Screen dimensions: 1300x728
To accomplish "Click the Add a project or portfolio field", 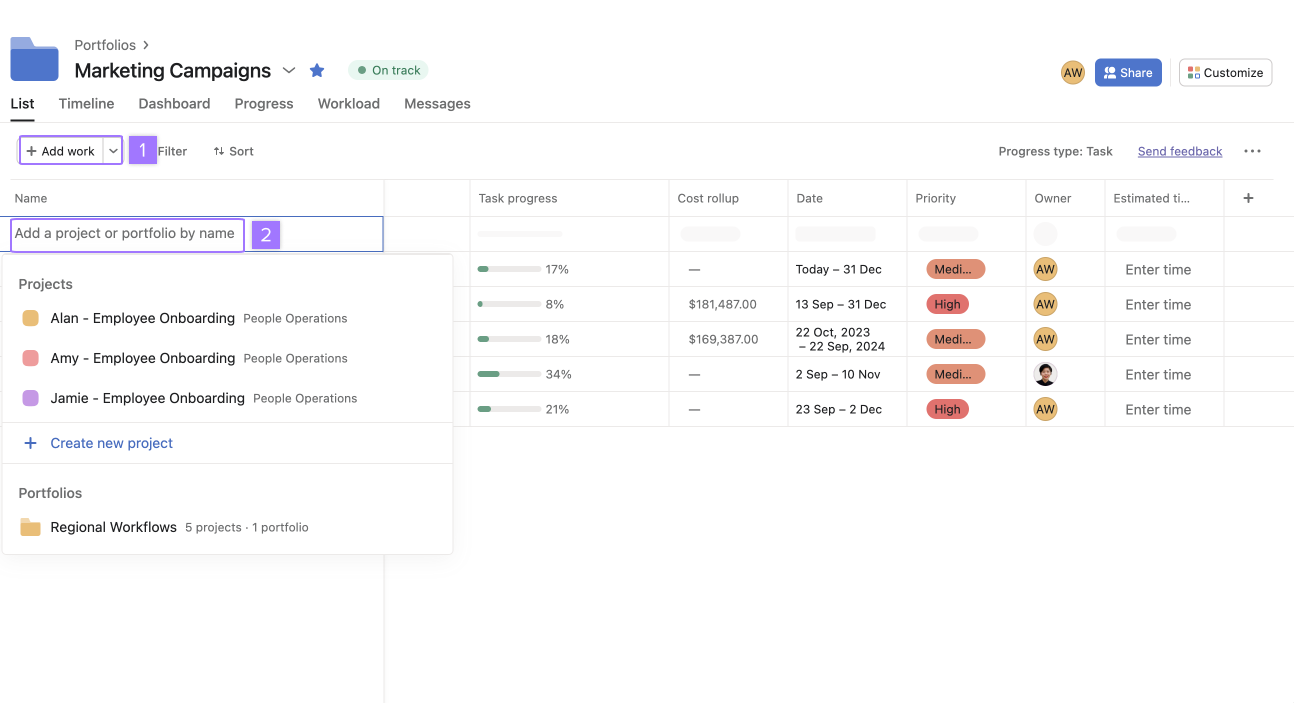I will (x=126, y=234).
